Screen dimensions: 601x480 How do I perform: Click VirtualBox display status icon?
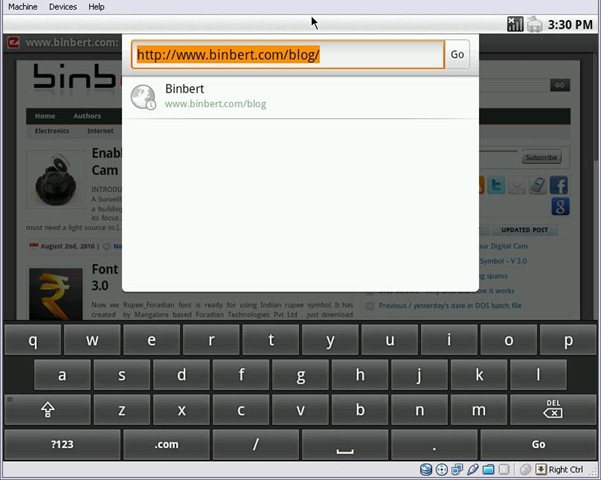[x=504, y=470]
